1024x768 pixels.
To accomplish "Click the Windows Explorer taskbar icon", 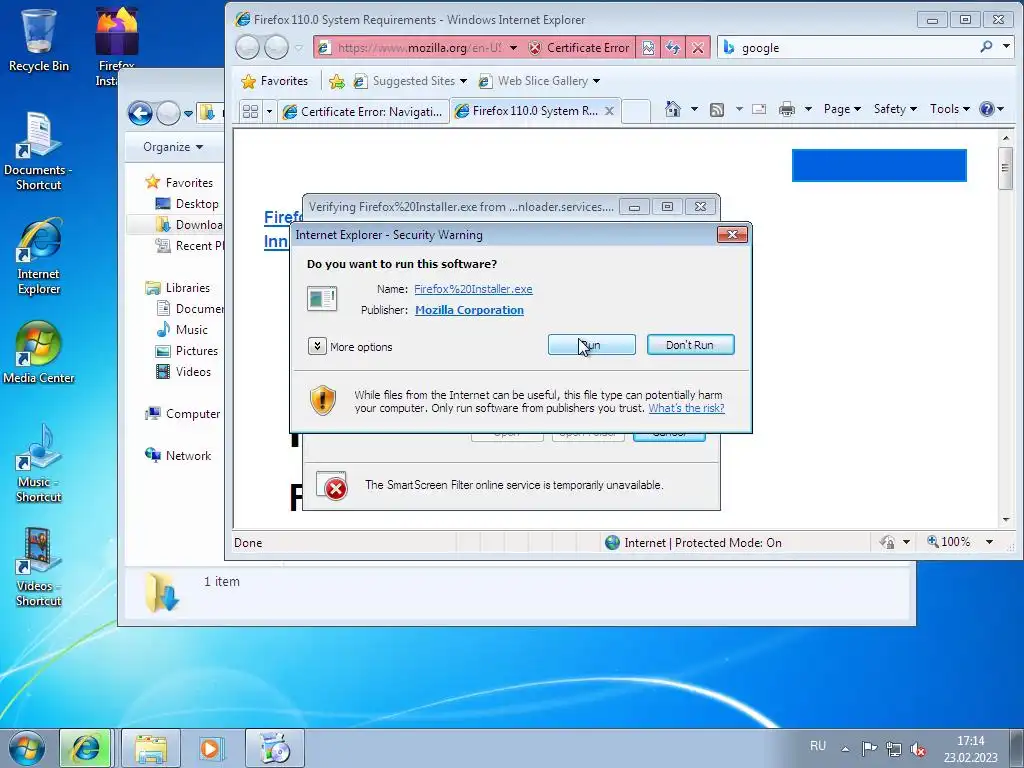I will [x=151, y=748].
